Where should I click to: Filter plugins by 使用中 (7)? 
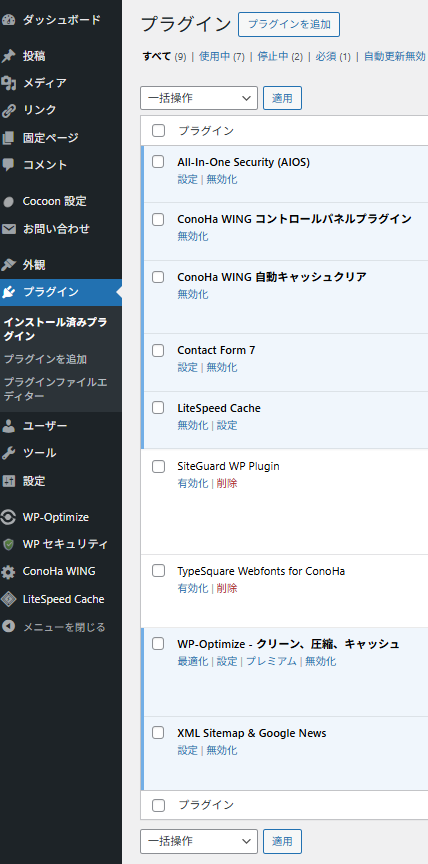pyautogui.click(x=221, y=56)
